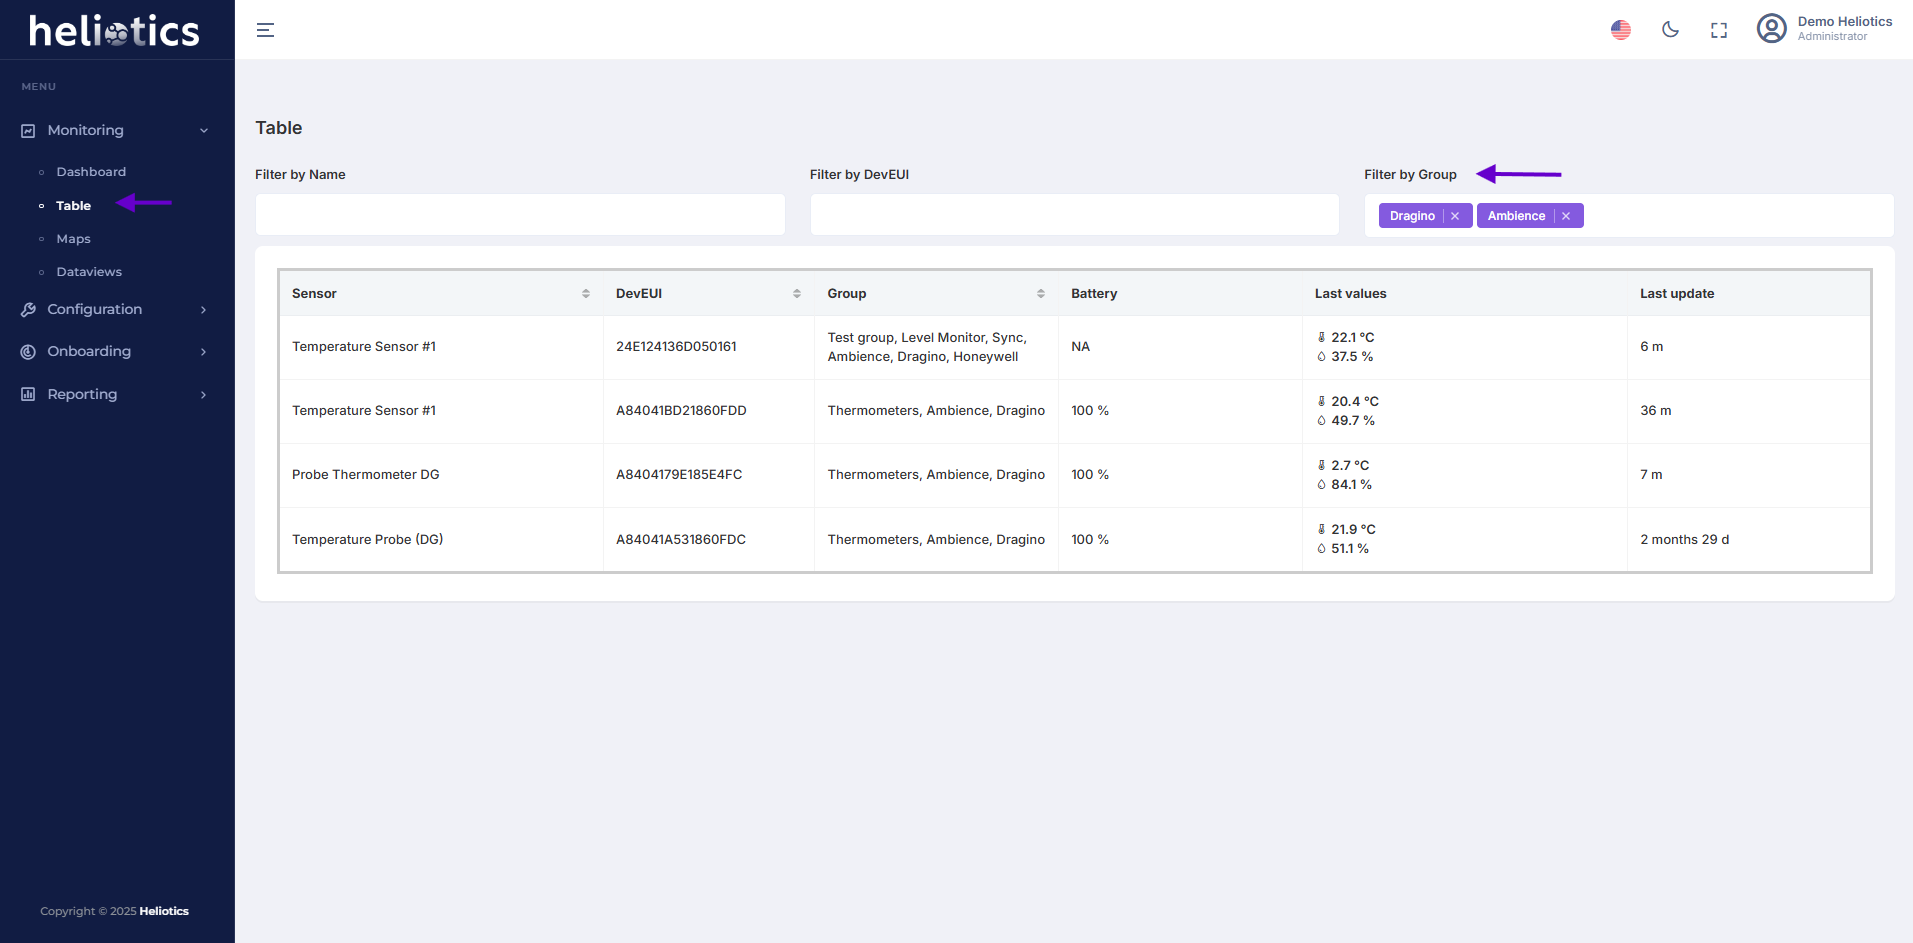The width and height of the screenshot is (1913, 943).
Task: Toggle dark mode with the moon icon
Action: tap(1670, 30)
